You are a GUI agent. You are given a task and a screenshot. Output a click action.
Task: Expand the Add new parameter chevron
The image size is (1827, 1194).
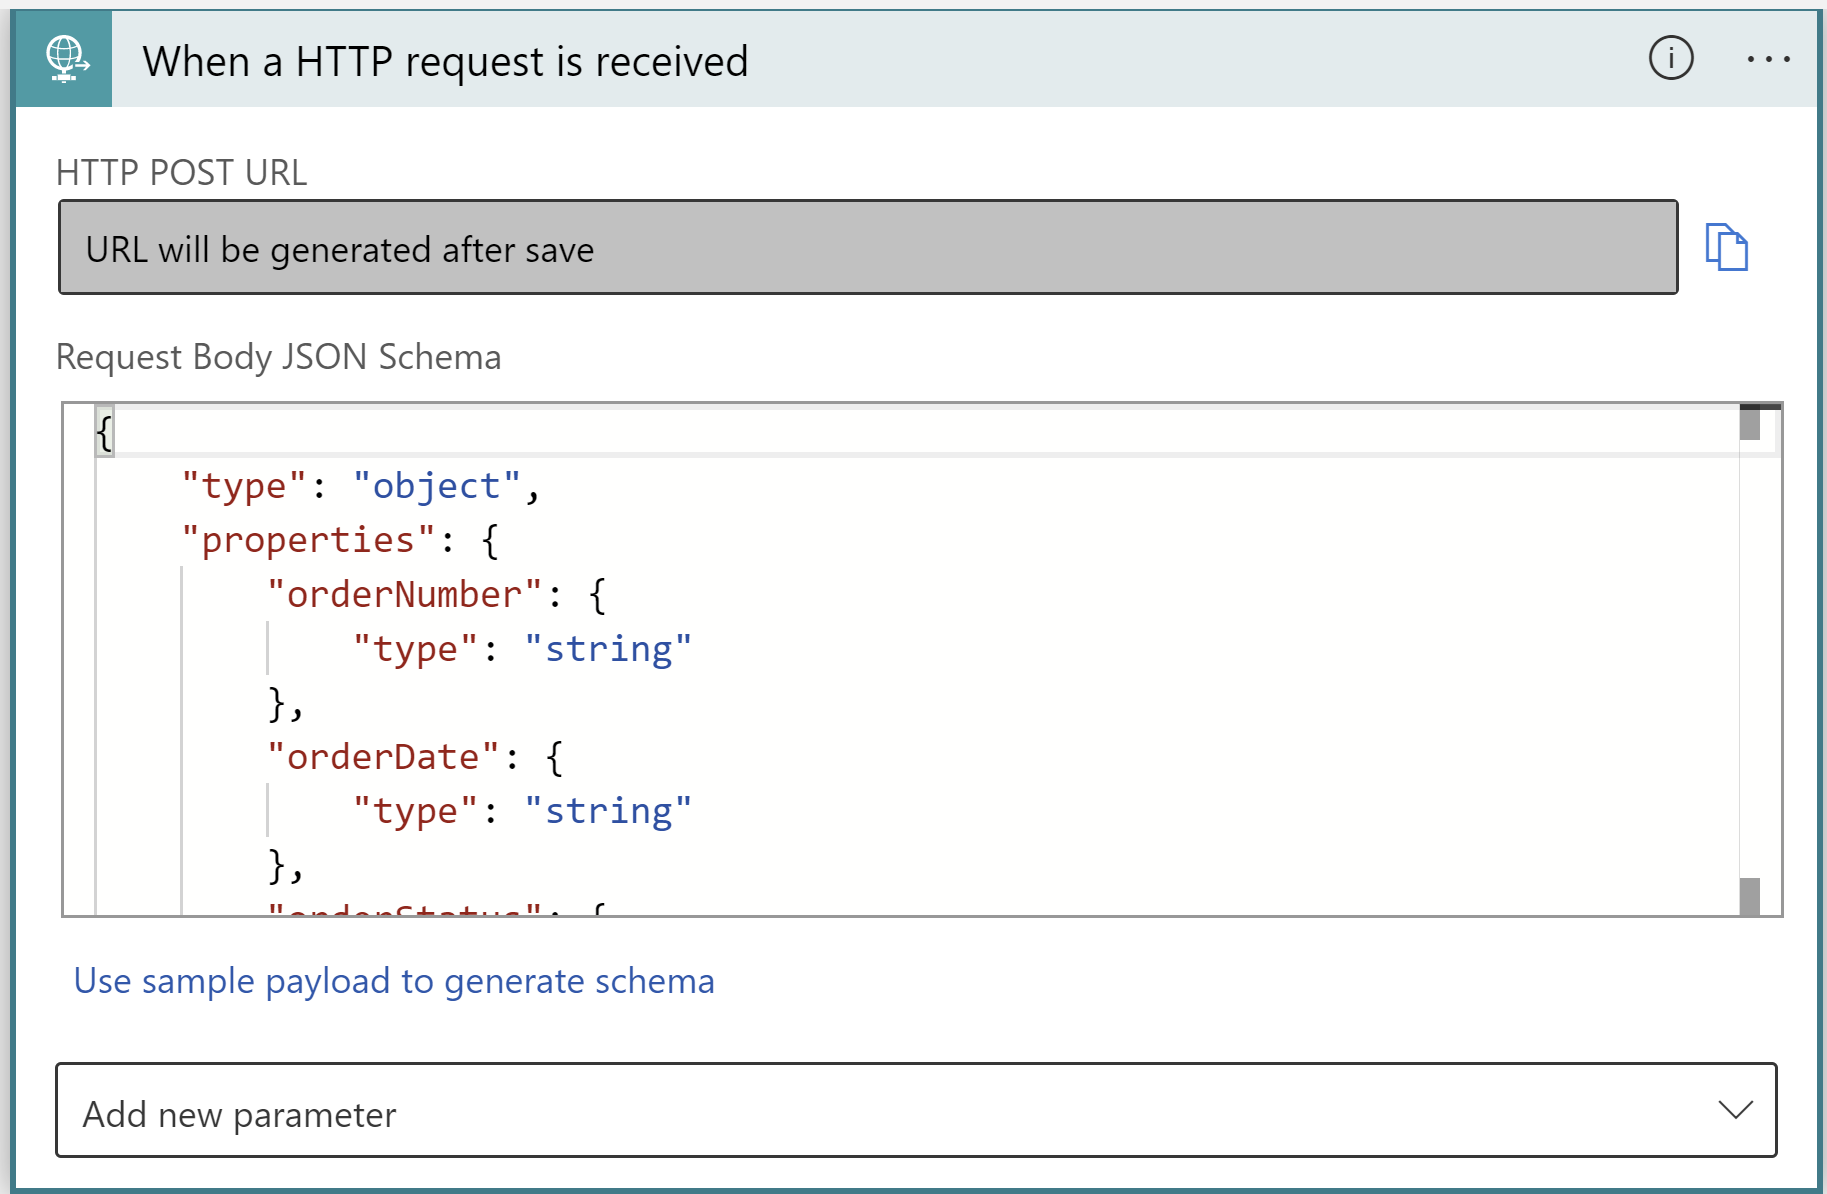click(1735, 1110)
